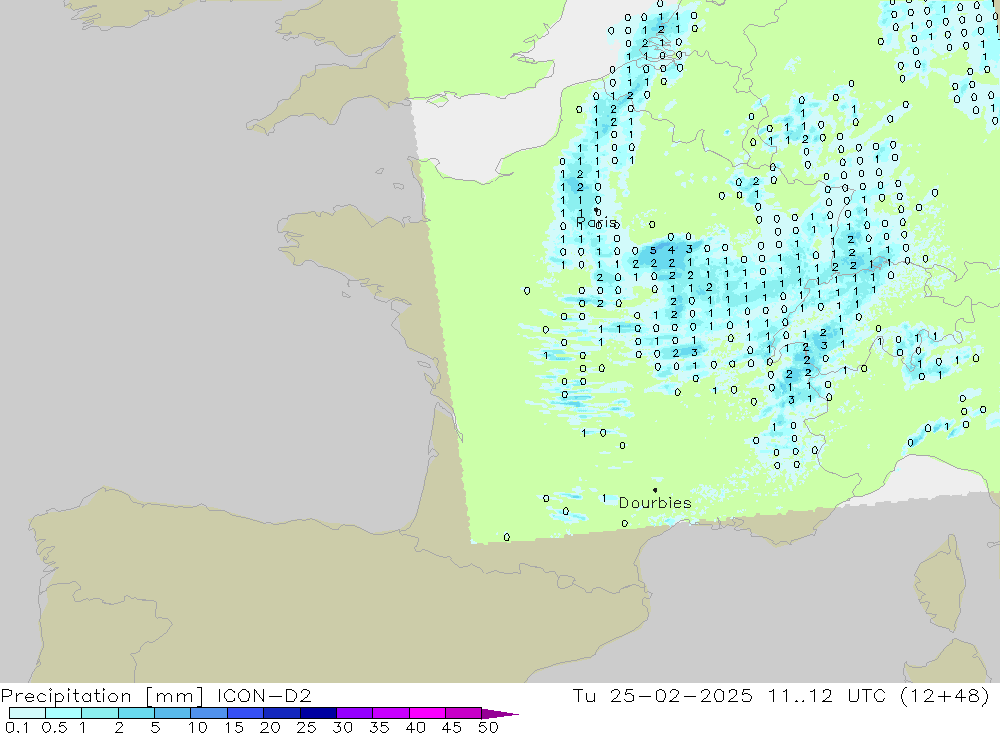Select the Dourbies marker dot
This screenshot has height=733, width=1000.
click(x=655, y=490)
